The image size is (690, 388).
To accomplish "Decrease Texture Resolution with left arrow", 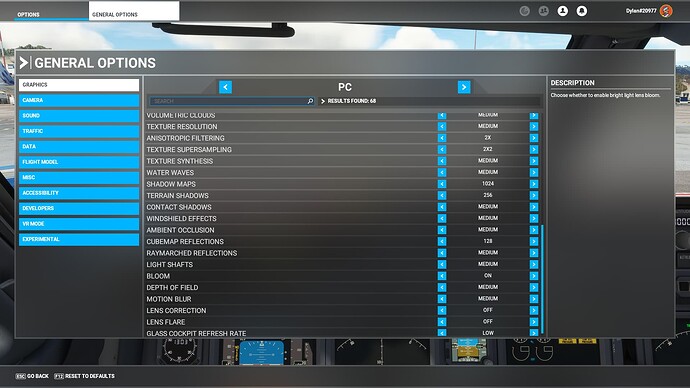I will click(x=442, y=127).
